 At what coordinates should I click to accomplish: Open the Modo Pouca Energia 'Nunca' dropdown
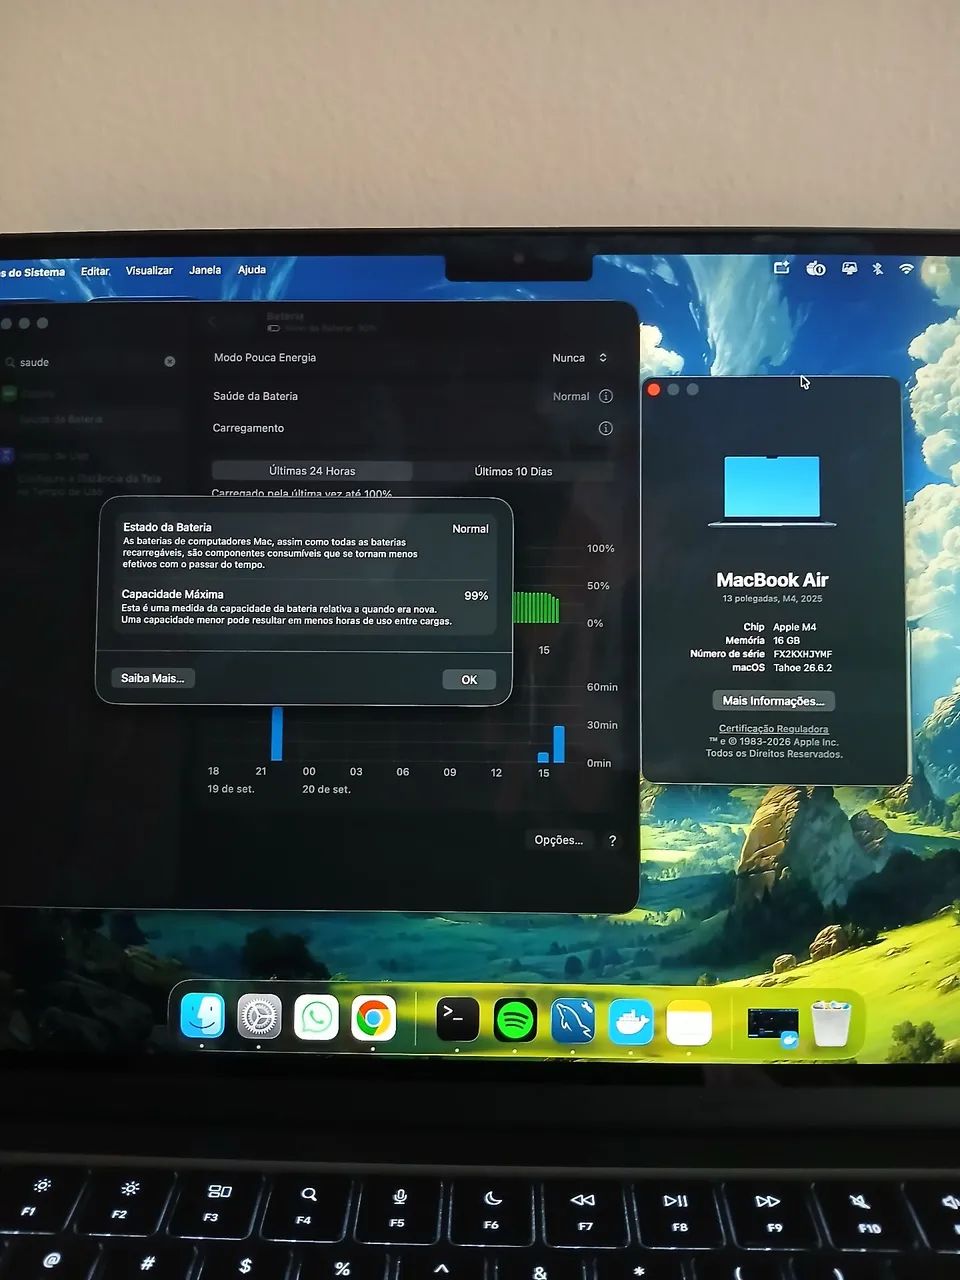click(580, 358)
